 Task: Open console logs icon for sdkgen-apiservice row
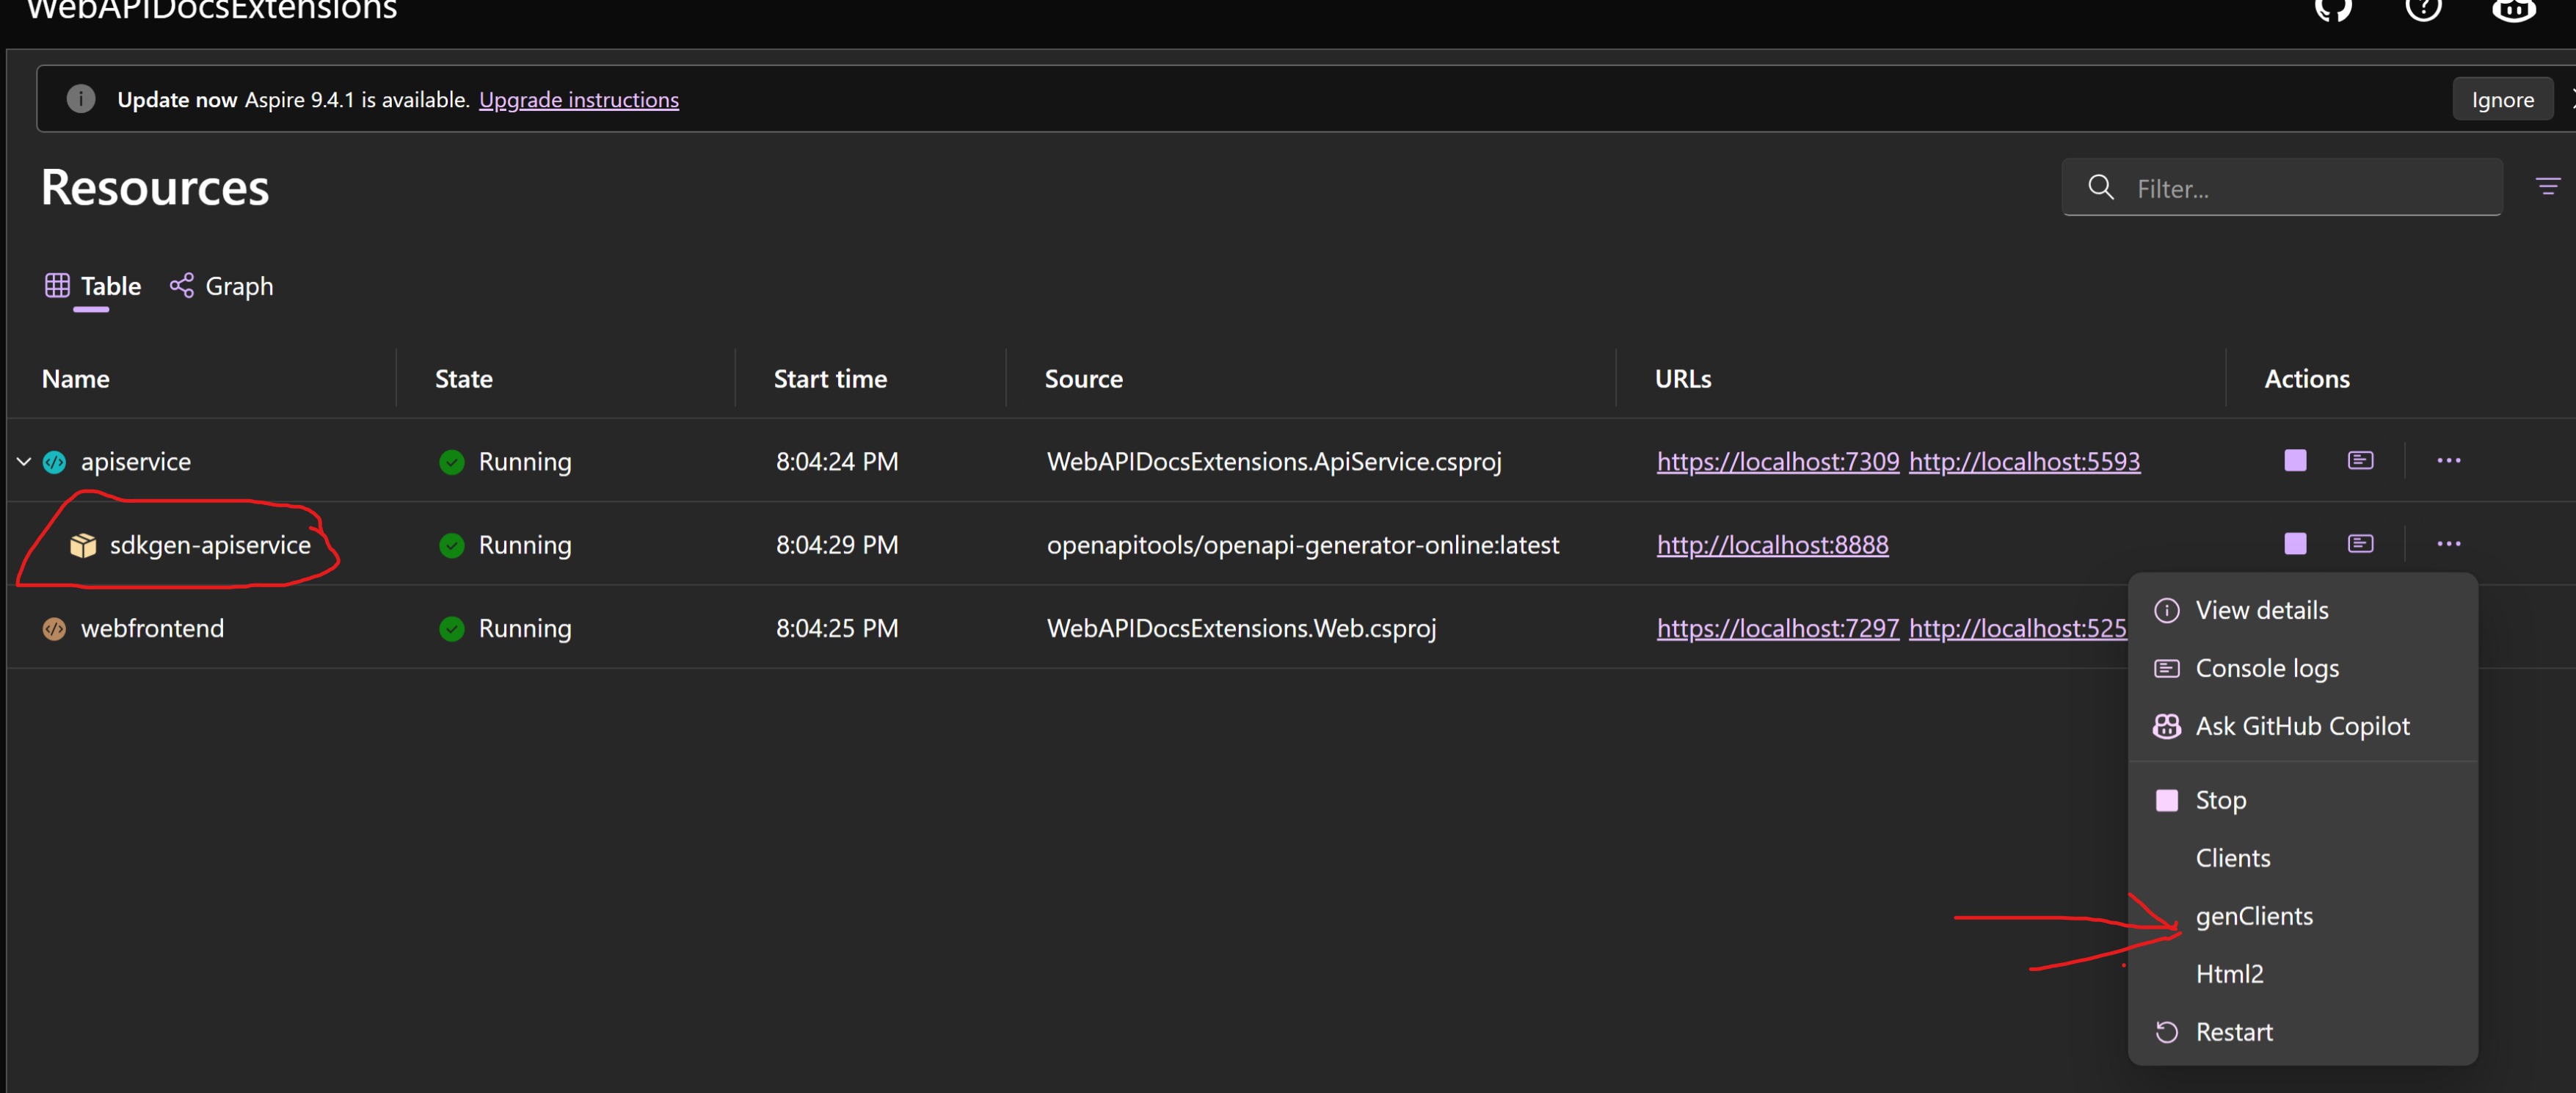tap(2360, 543)
